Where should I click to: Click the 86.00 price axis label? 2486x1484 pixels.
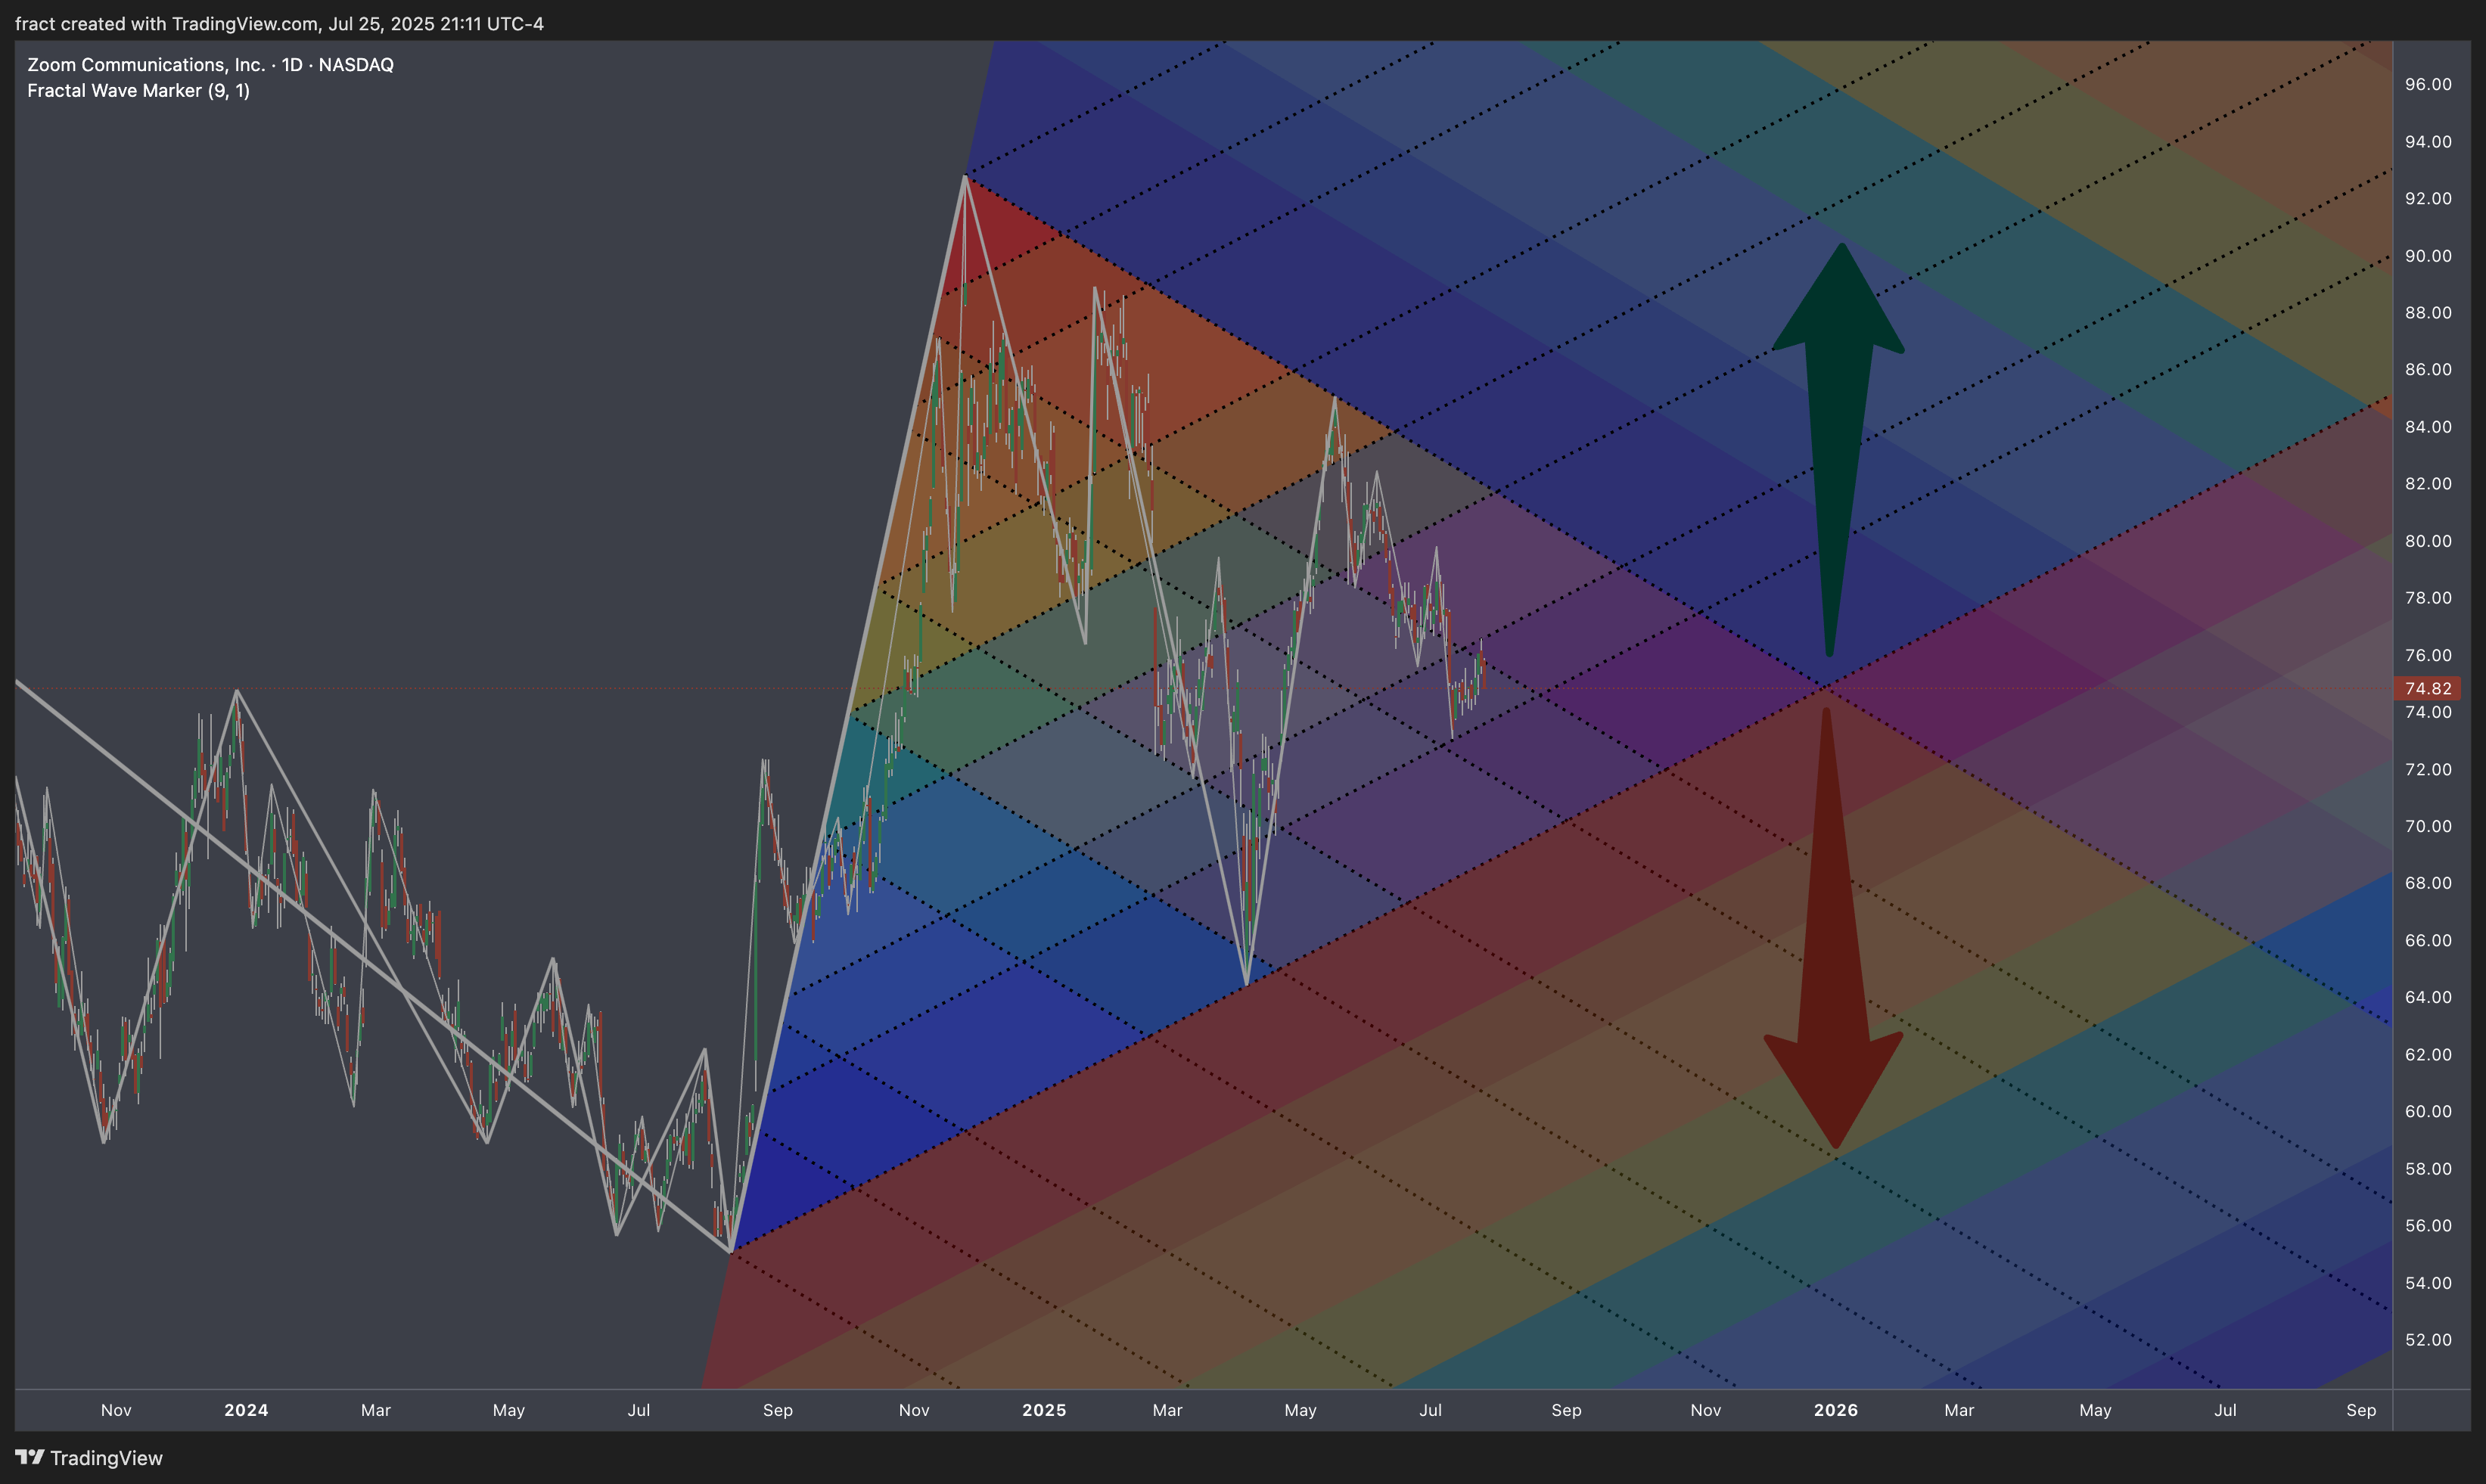pyautogui.click(x=2428, y=369)
